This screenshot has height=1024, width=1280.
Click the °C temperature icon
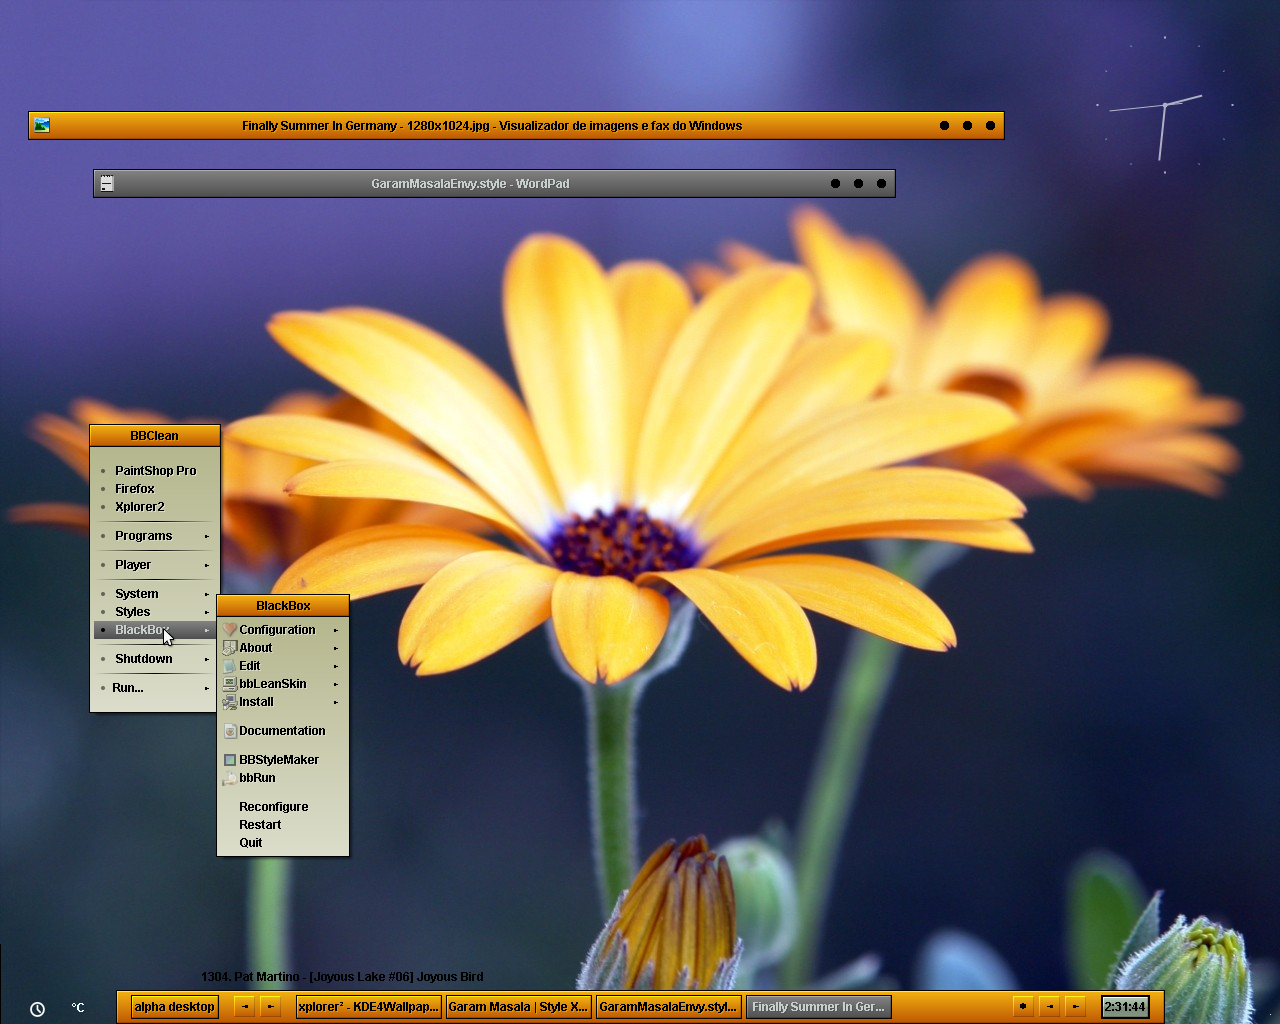coord(78,1008)
